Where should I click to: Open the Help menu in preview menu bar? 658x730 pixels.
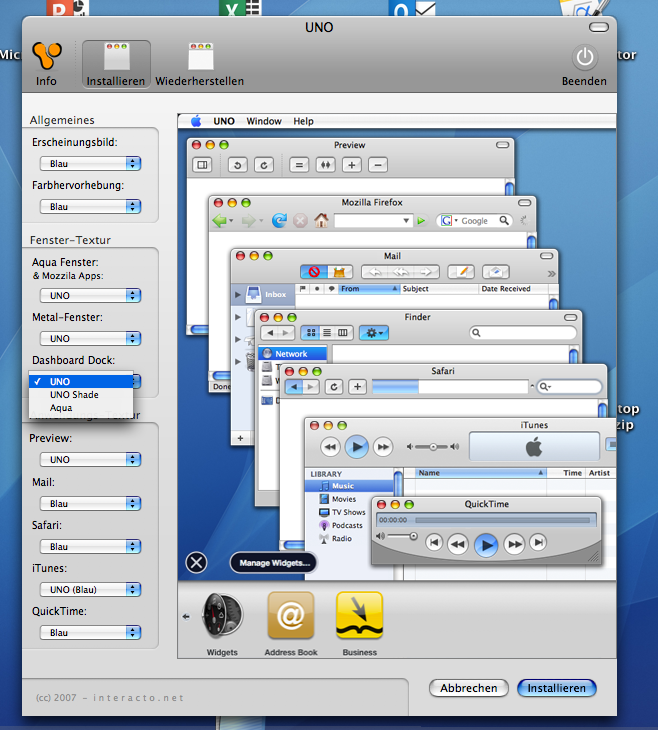coord(303,121)
